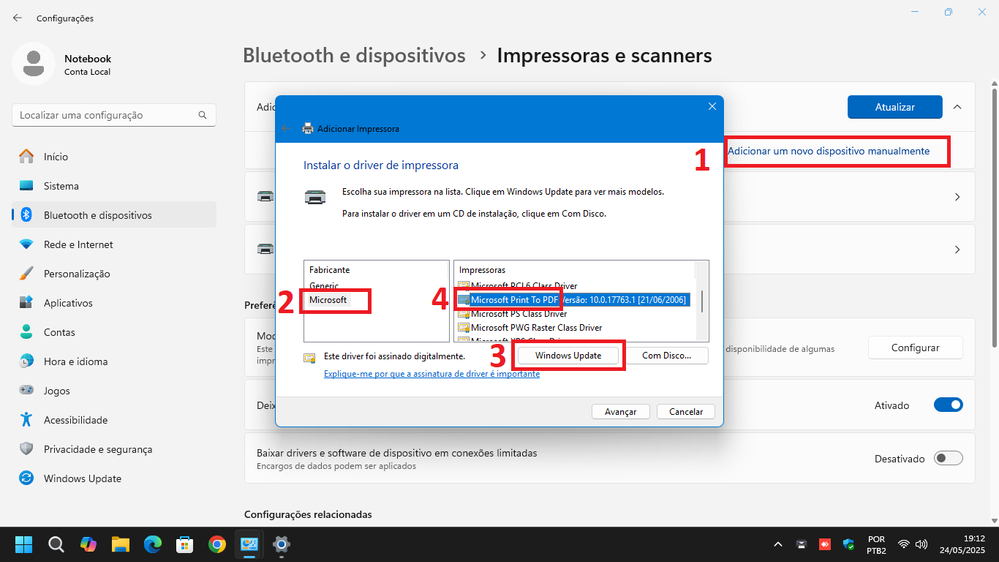Collapse the add device section chevron
999x562 pixels.
click(x=958, y=107)
